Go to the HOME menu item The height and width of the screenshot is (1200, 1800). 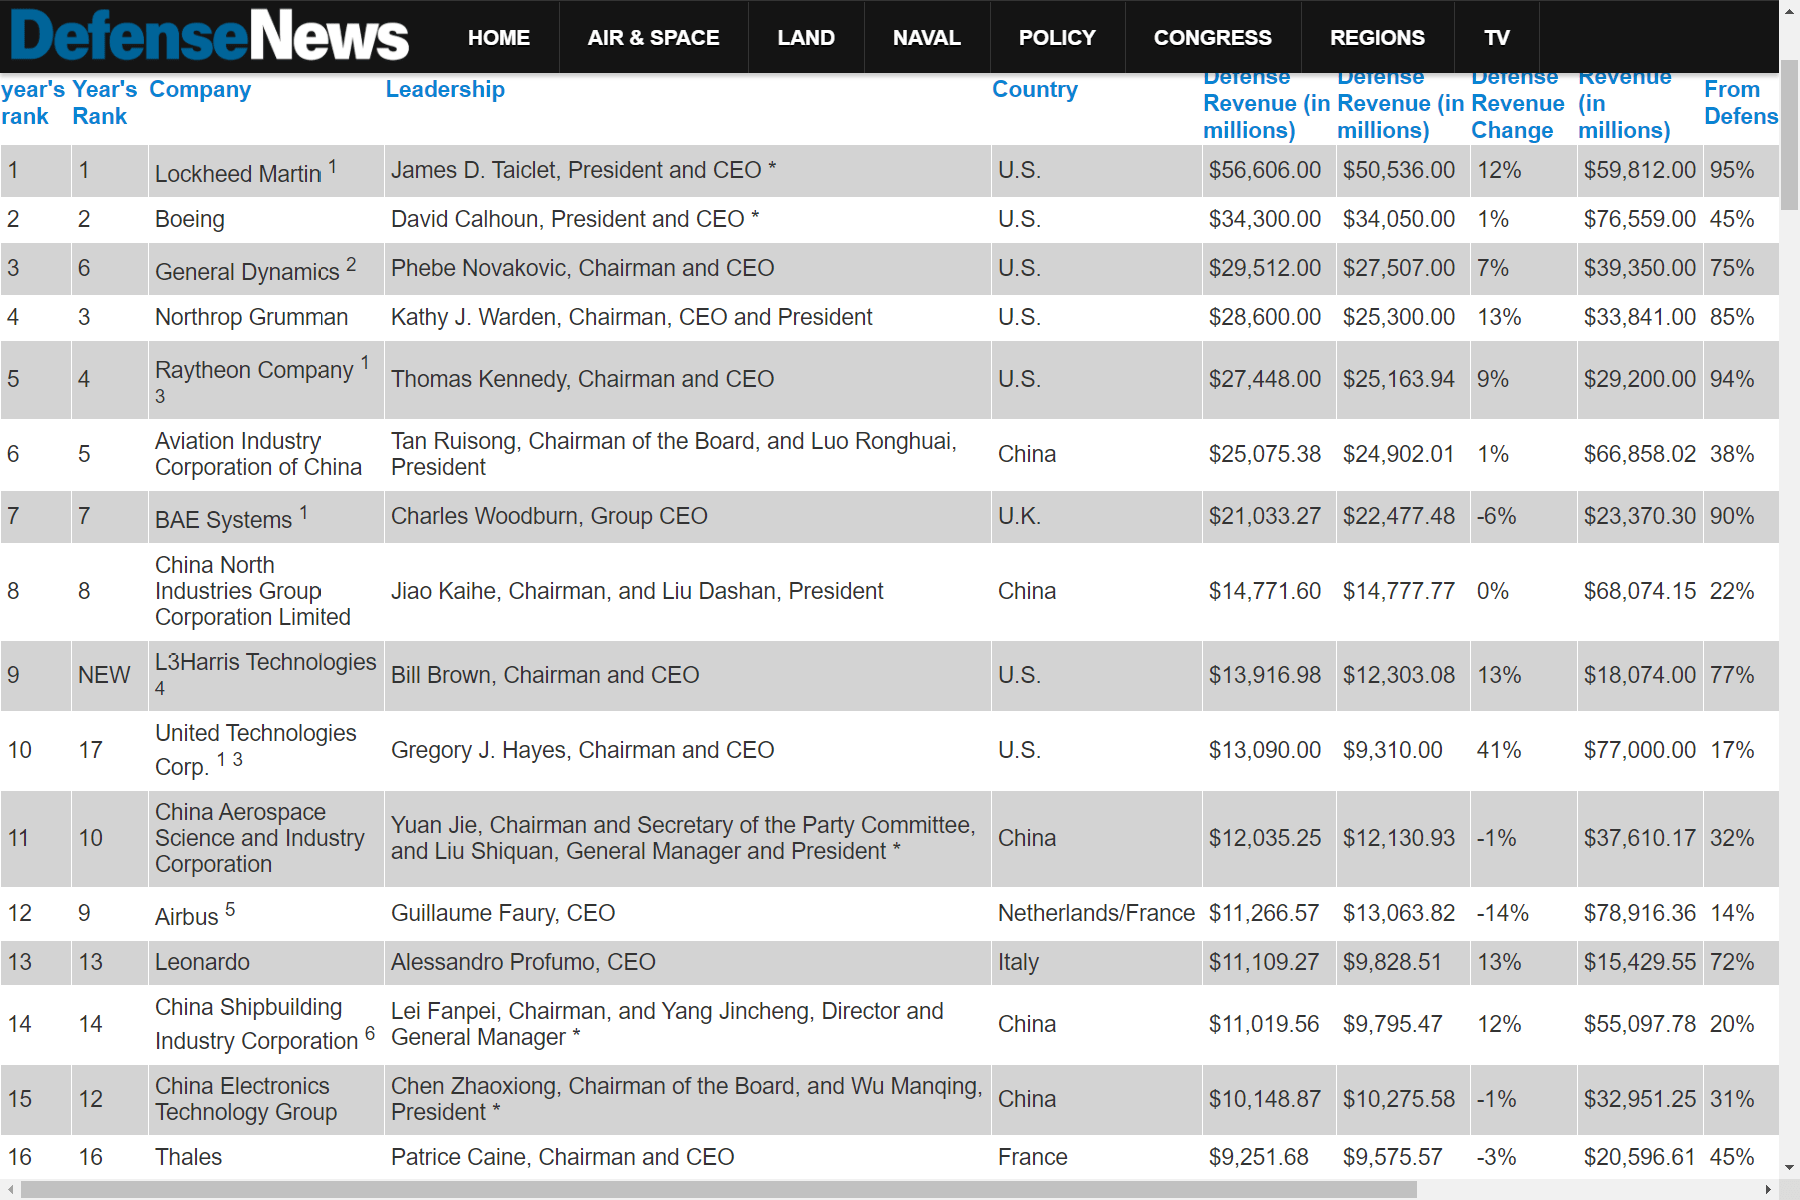[x=499, y=37]
